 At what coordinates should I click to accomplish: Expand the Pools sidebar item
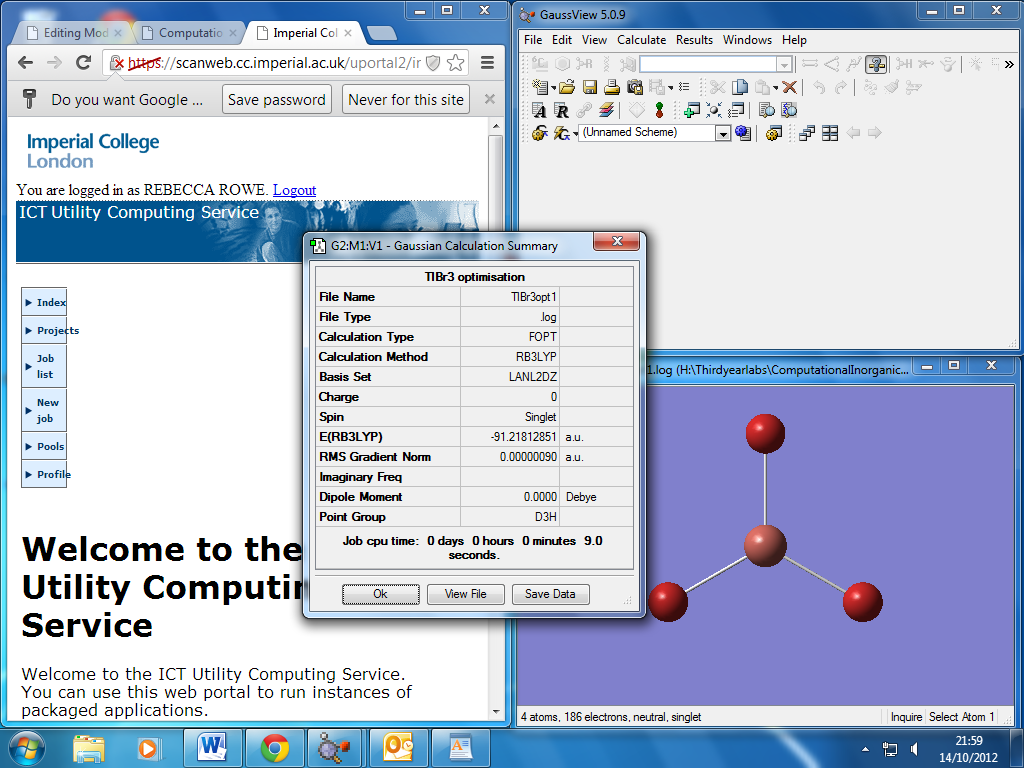coord(44,447)
